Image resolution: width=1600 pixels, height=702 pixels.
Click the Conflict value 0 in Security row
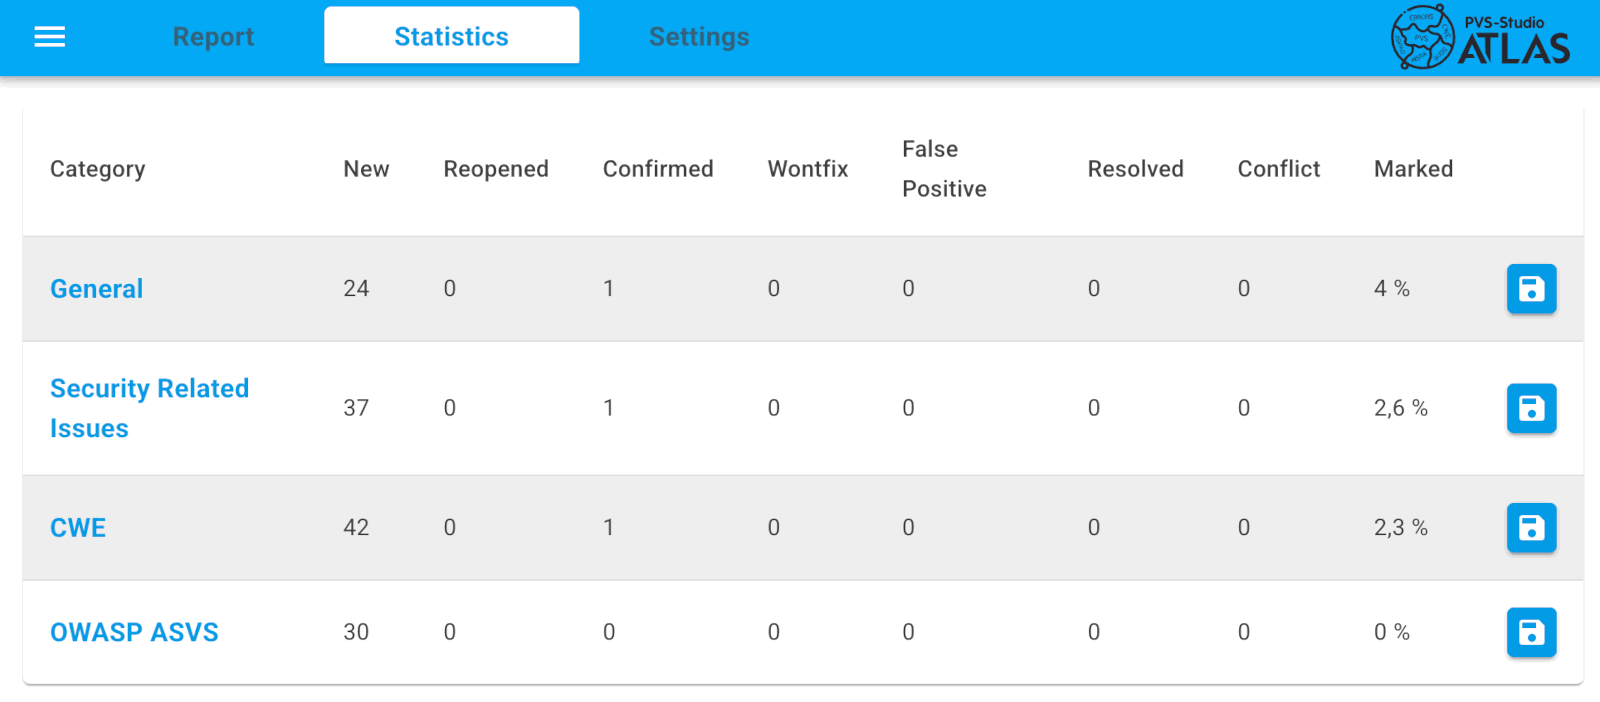tap(1244, 408)
